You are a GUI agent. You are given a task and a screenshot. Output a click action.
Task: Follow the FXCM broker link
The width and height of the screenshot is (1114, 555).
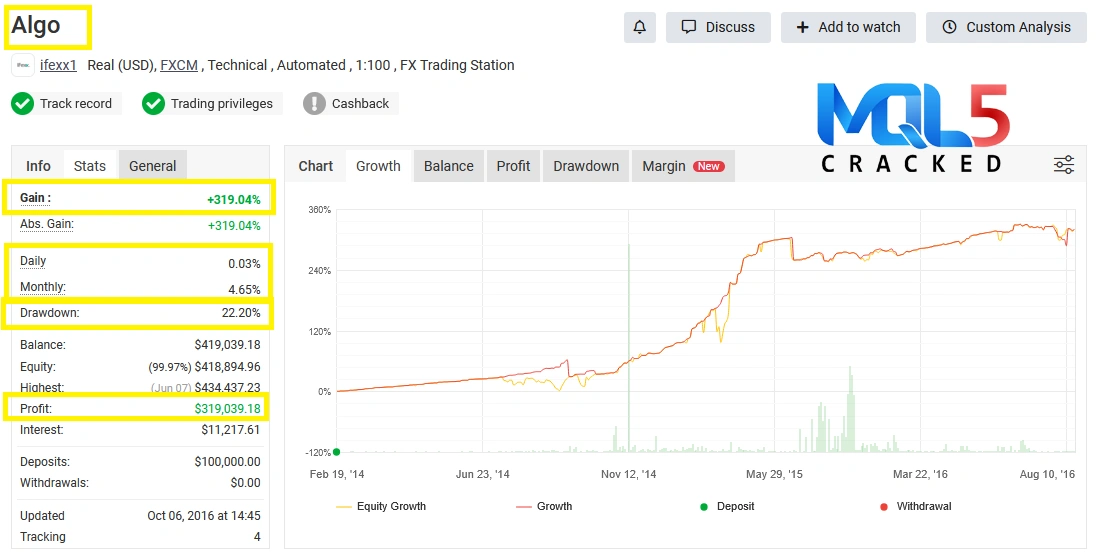[179, 65]
